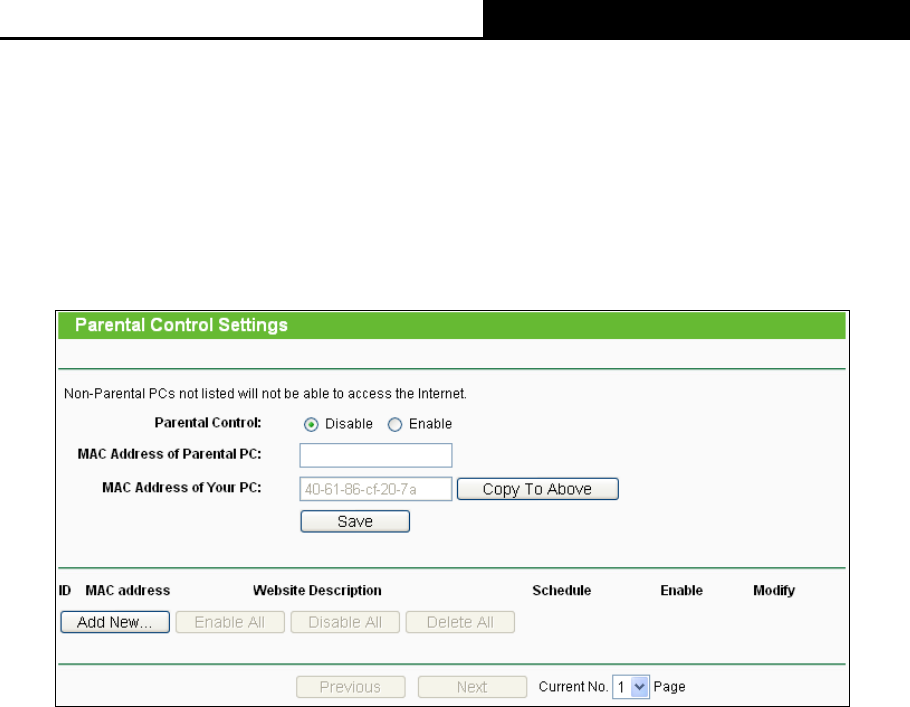Select the Disable parental control radio button
The image size is (910, 707).
(311, 424)
